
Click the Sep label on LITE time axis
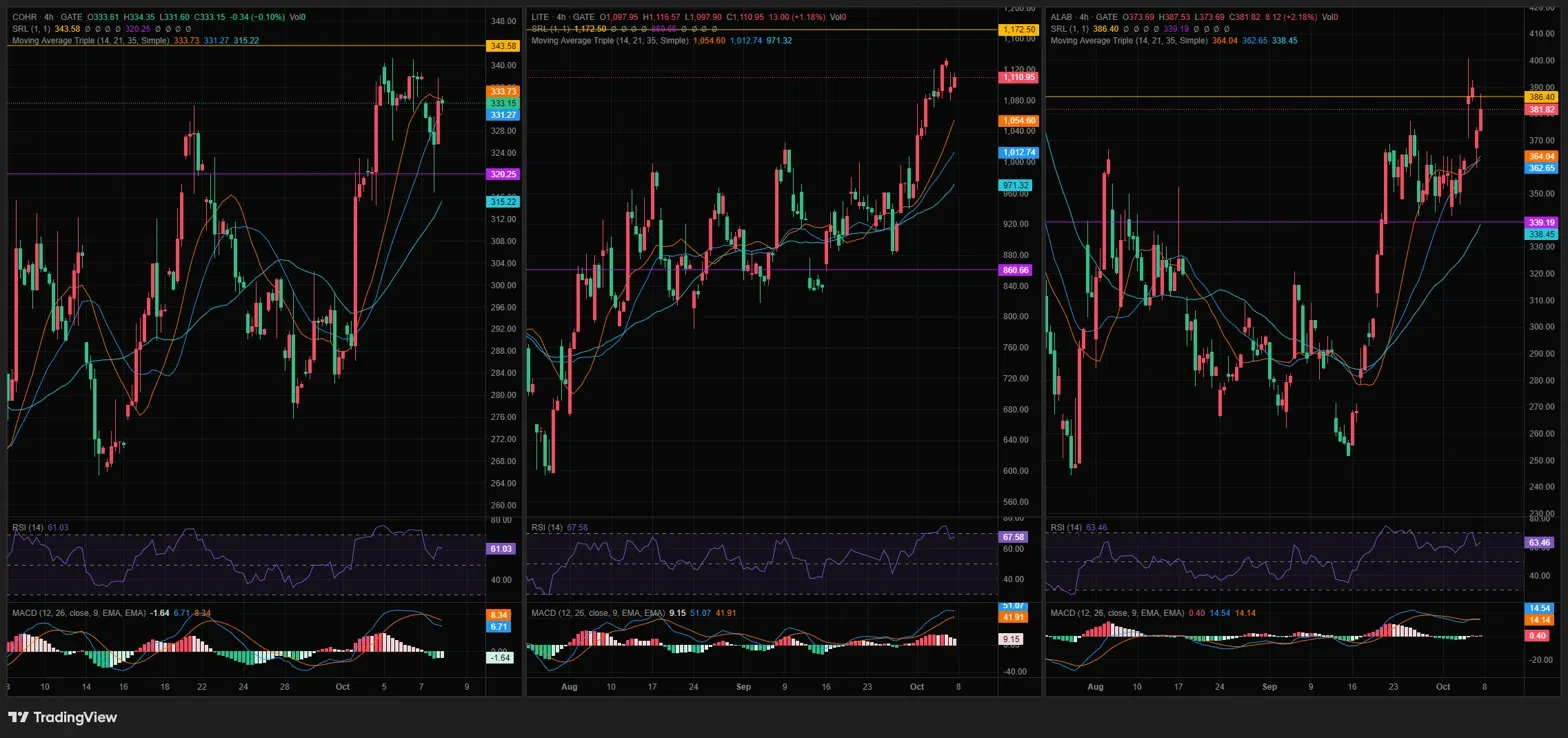pos(743,687)
